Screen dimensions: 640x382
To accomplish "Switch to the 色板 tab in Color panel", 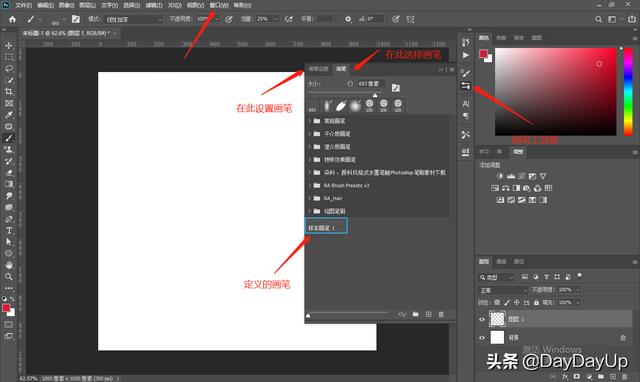I will click(x=501, y=38).
